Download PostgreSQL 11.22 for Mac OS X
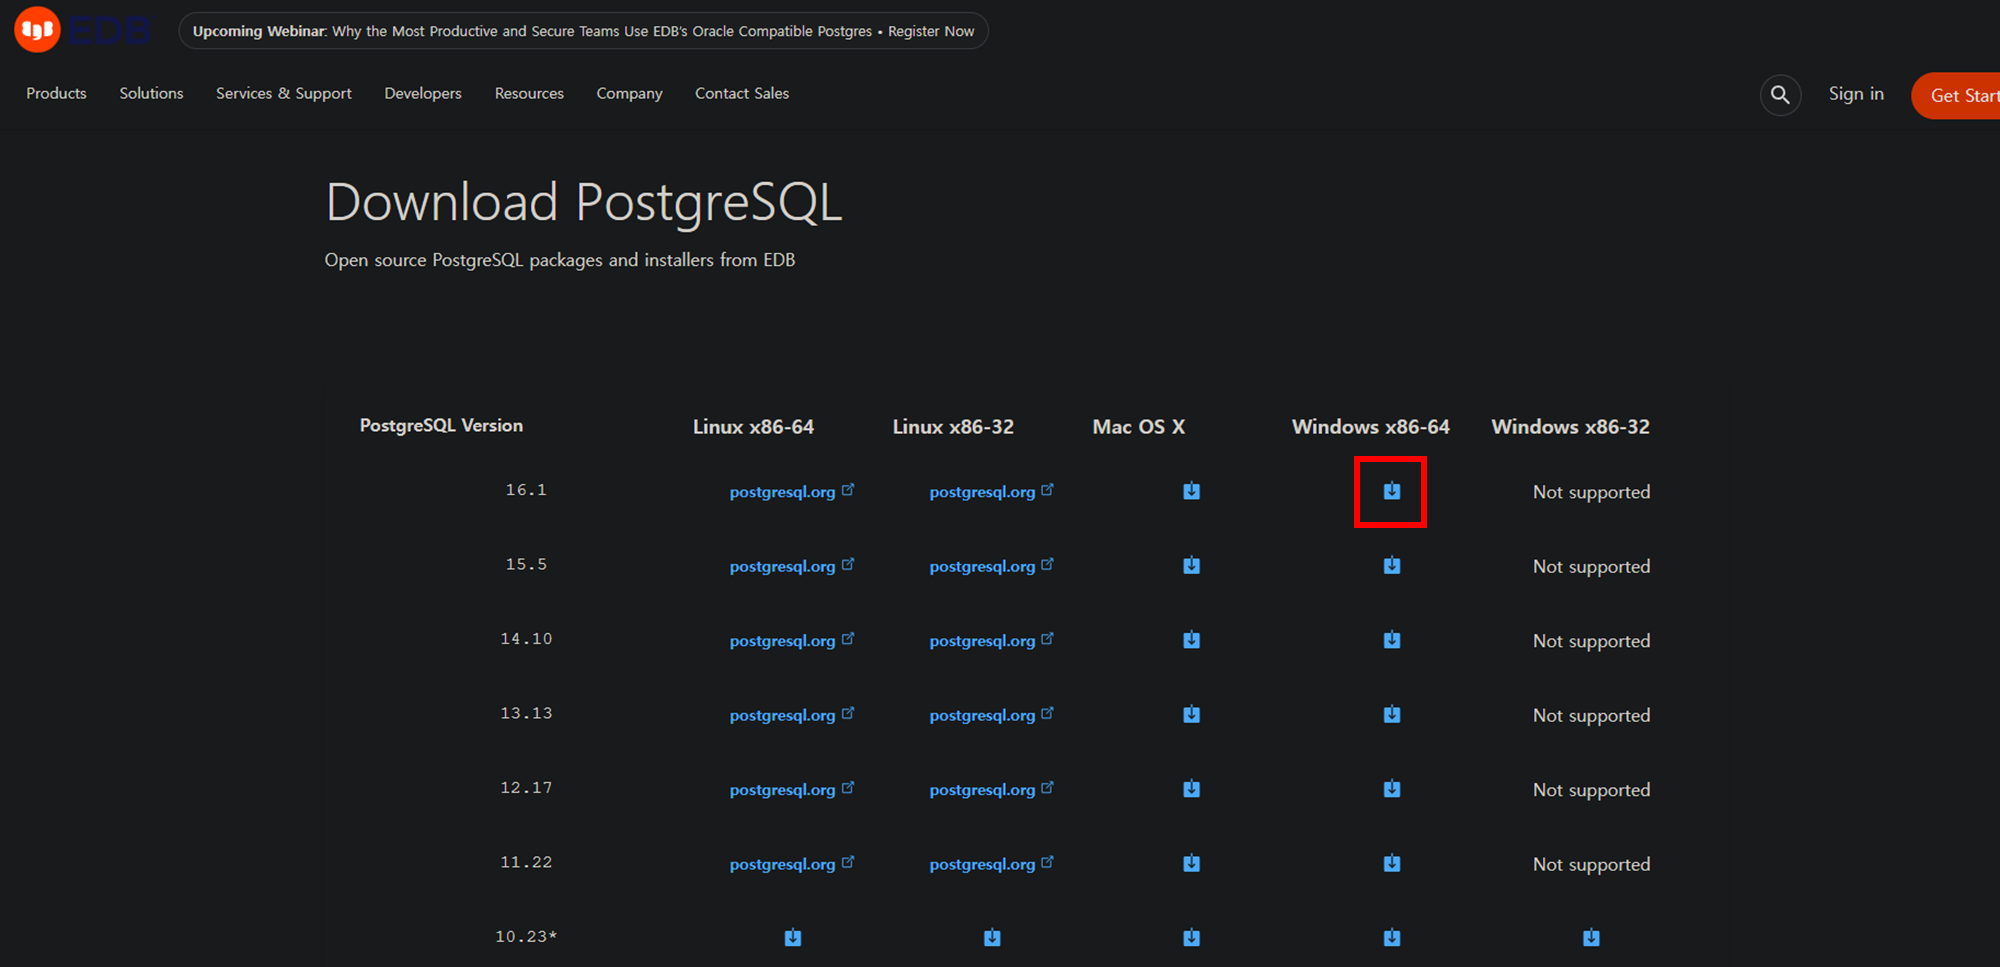Screen dimensions: 2000x967 click(1191, 863)
